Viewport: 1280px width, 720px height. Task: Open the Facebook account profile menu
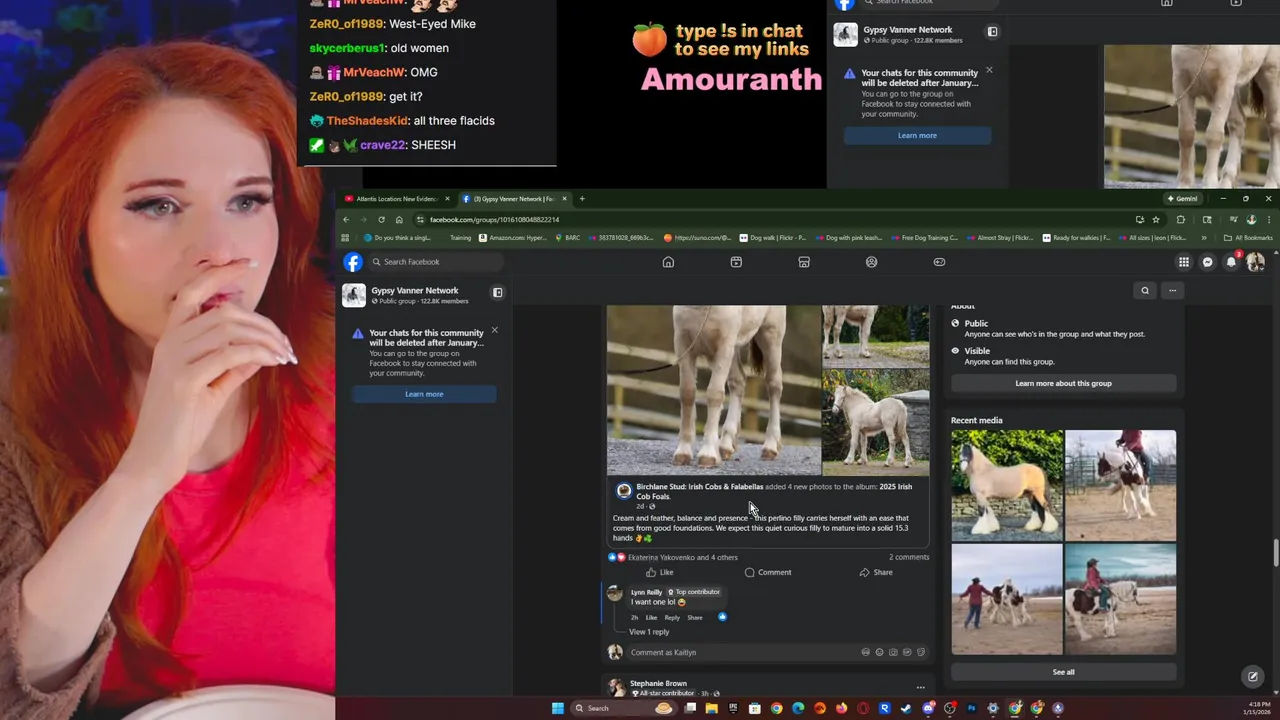pyautogui.click(x=1256, y=262)
